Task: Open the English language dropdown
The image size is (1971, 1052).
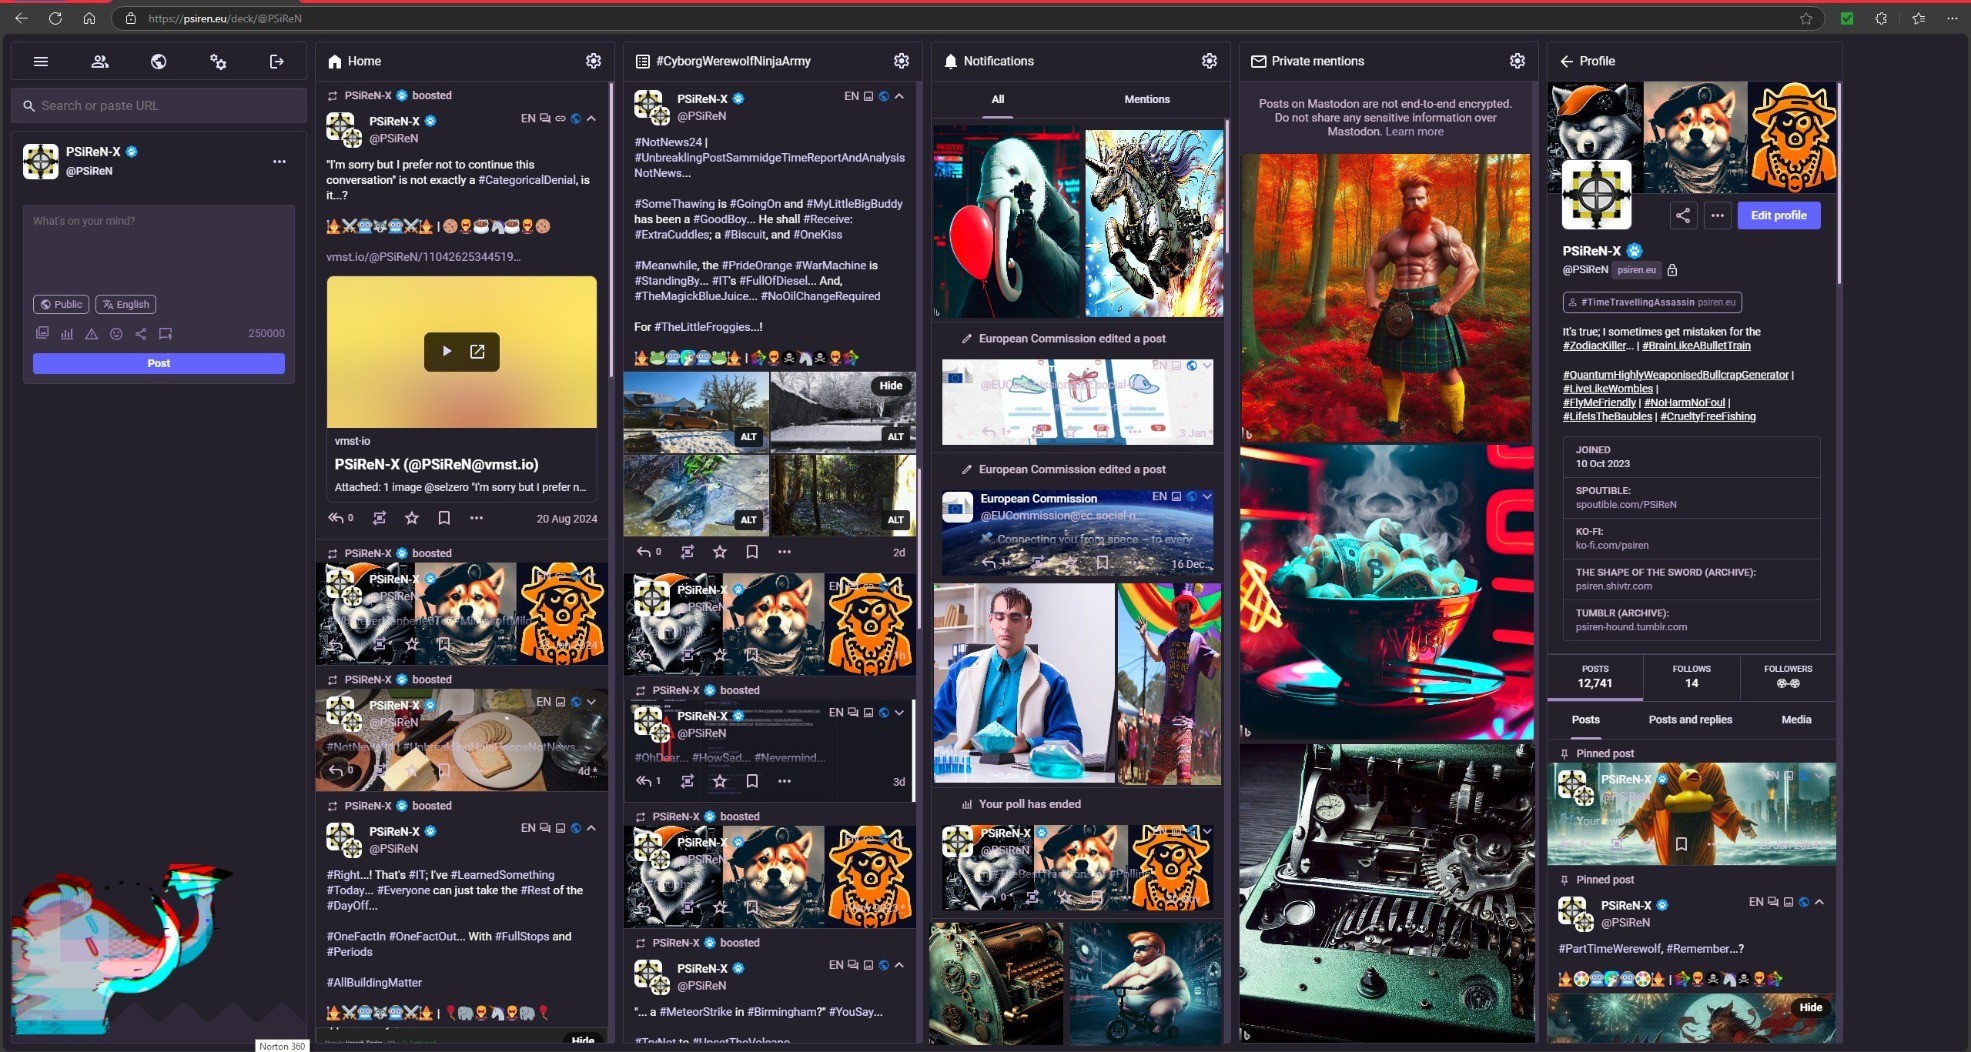Action: 126,304
